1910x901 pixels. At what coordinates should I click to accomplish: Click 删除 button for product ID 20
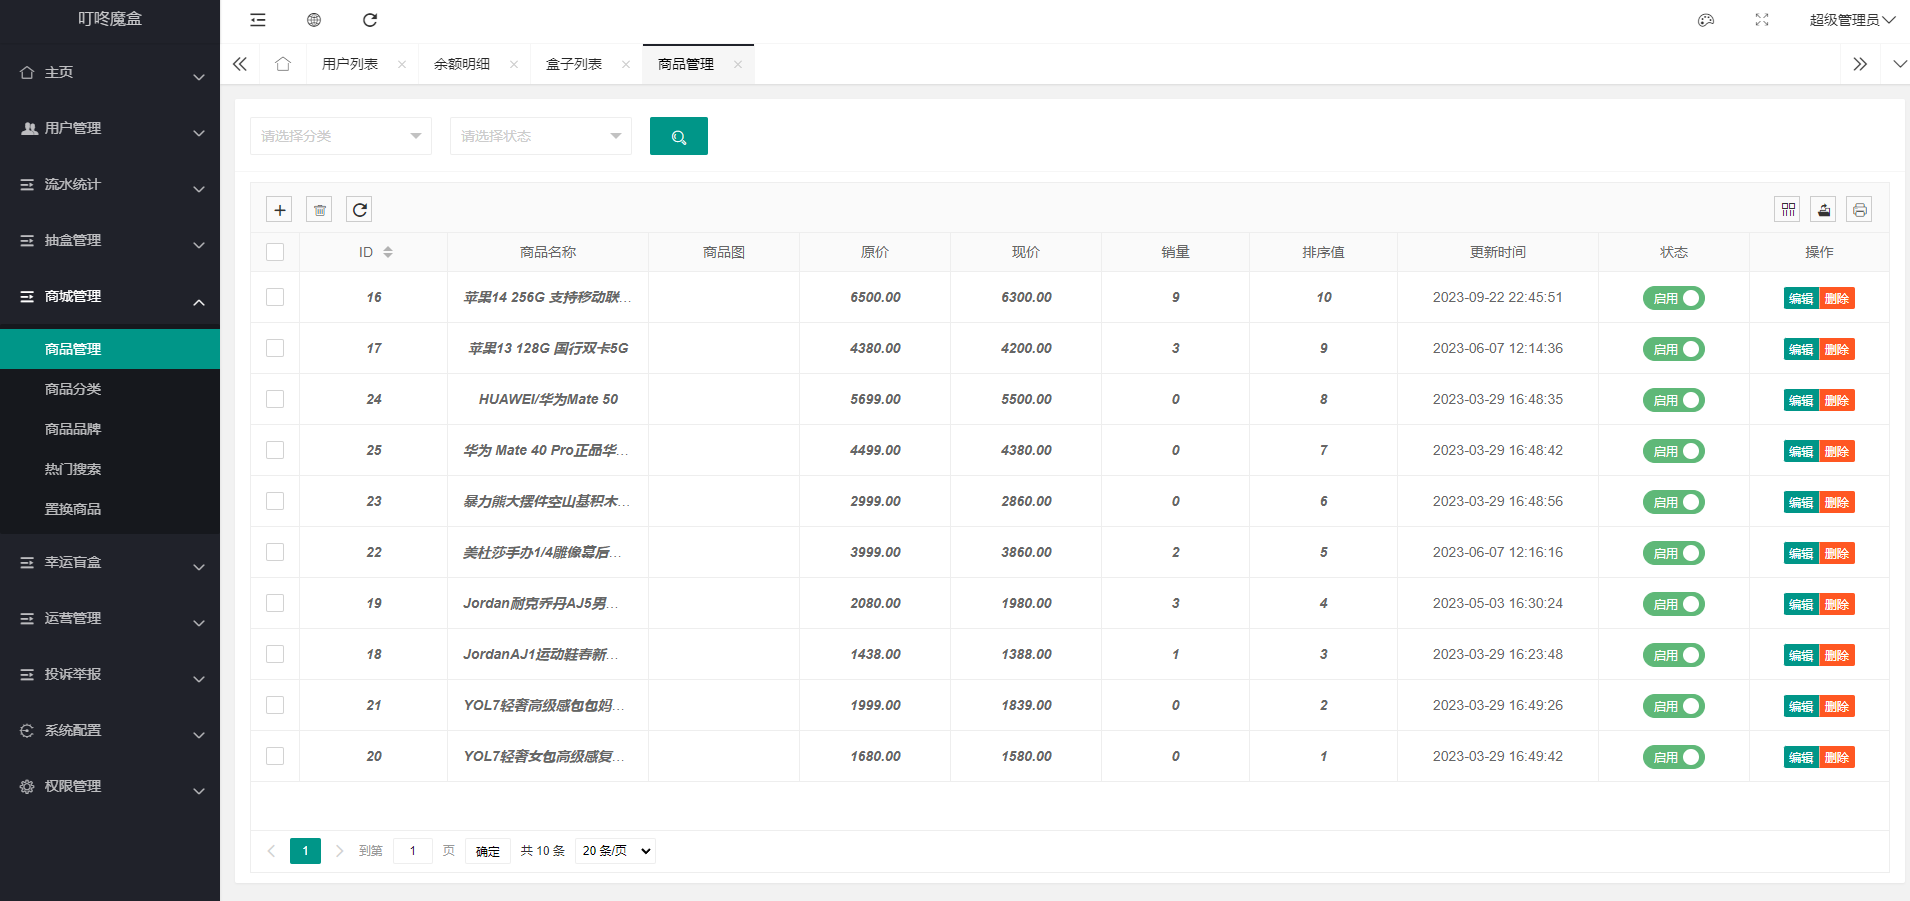(x=1837, y=757)
